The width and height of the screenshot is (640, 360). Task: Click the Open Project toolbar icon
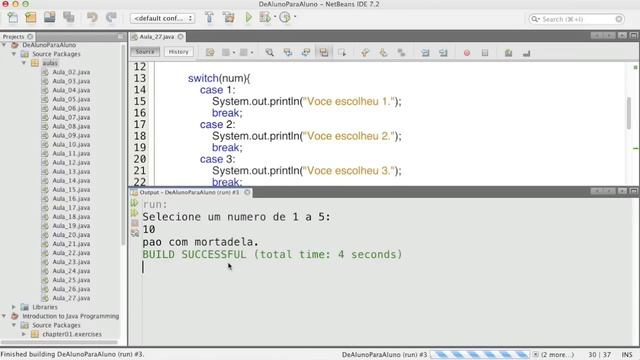pyautogui.click(x=50, y=18)
